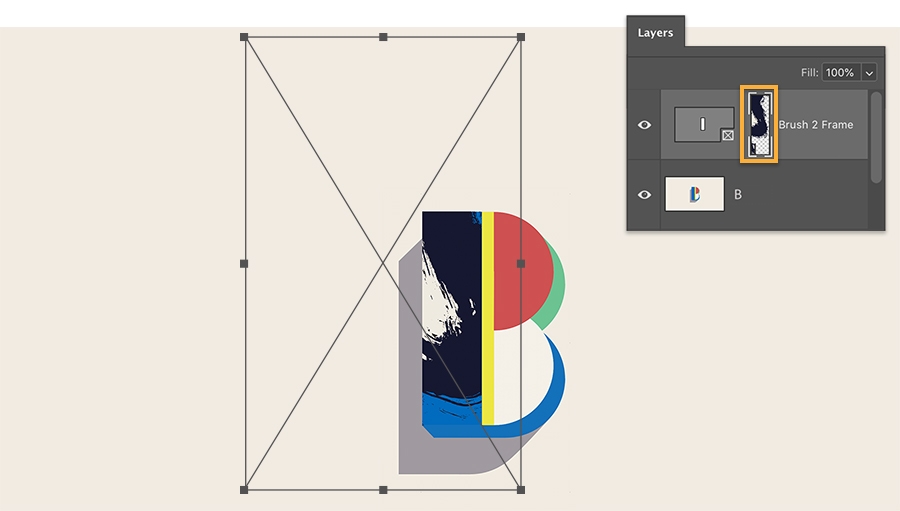Viewport: 900px width, 511px height.
Task: Select the frame thumbnail of Brush 2 Frame
Action: (x=704, y=125)
